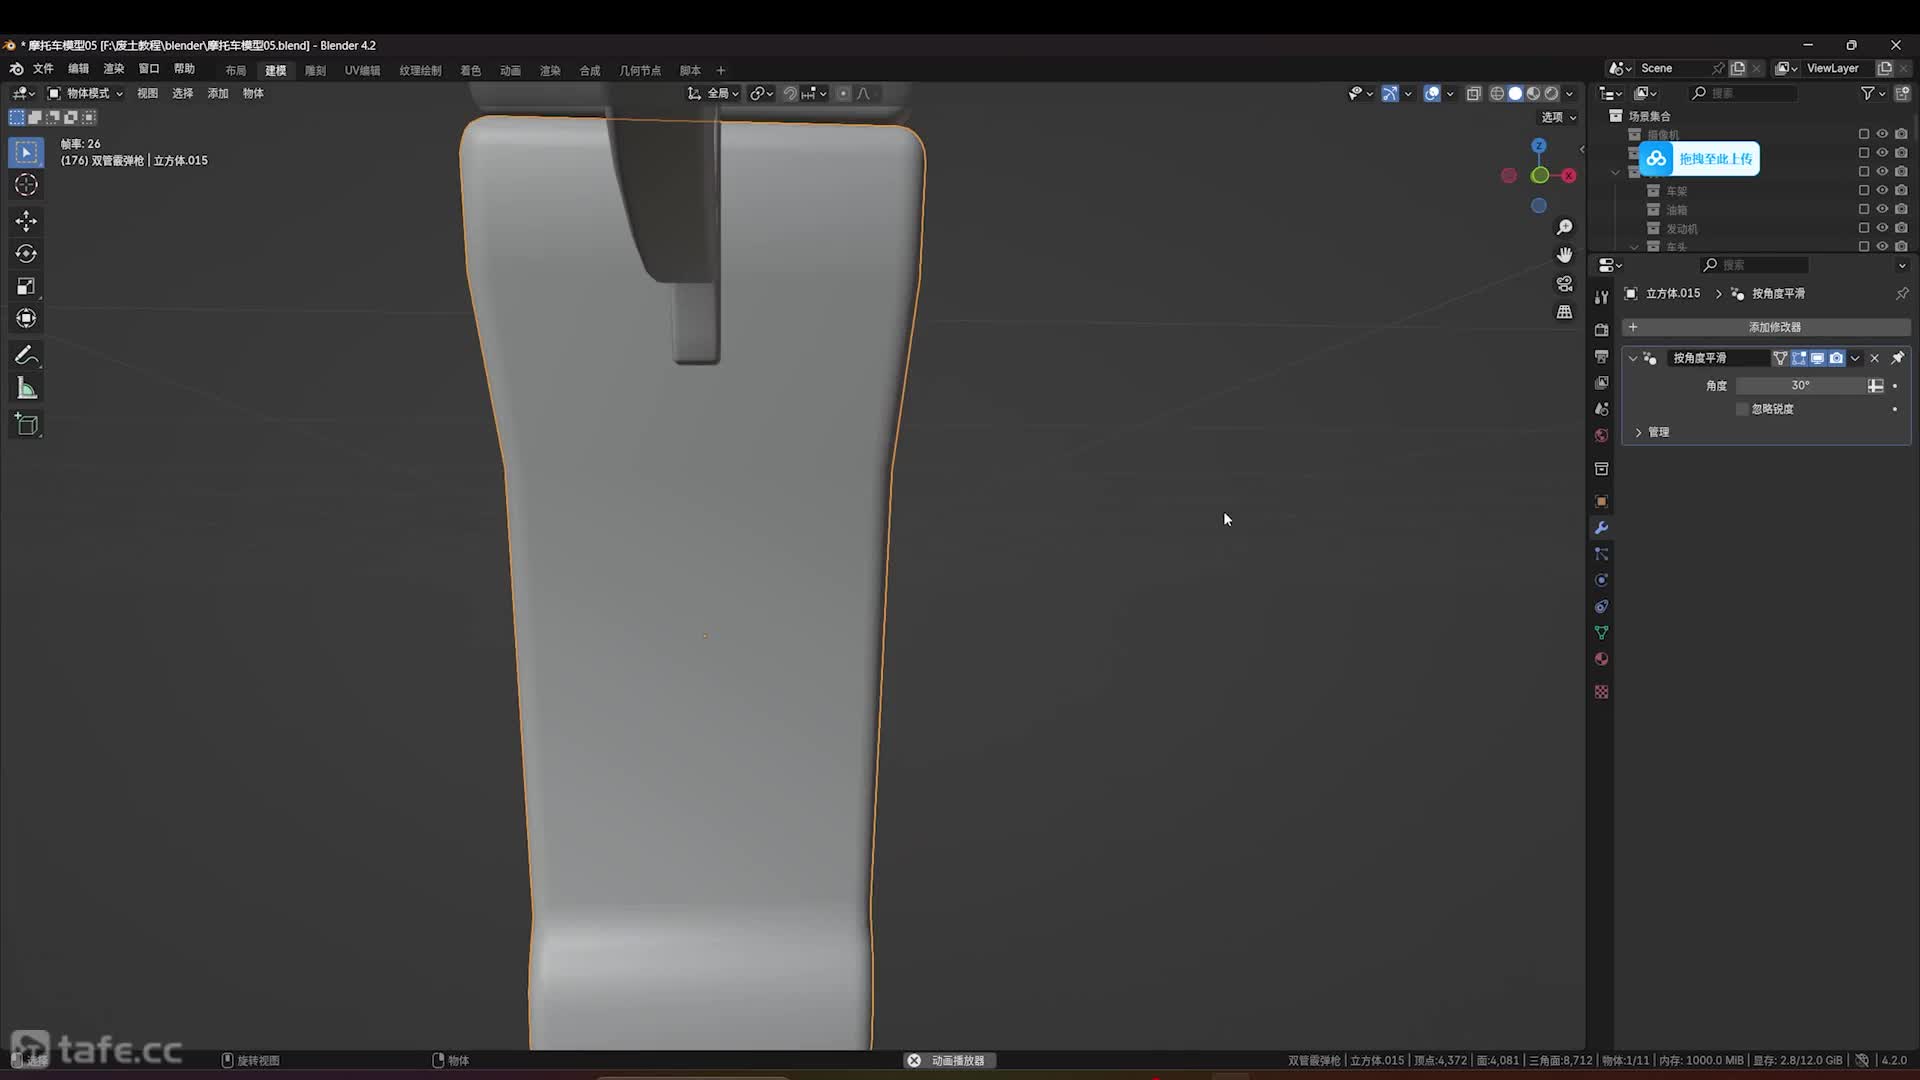Image resolution: width=1920 pixels, height=1080 pixels.
Task: Open the Object properties tab
Action: [1601, 501]
